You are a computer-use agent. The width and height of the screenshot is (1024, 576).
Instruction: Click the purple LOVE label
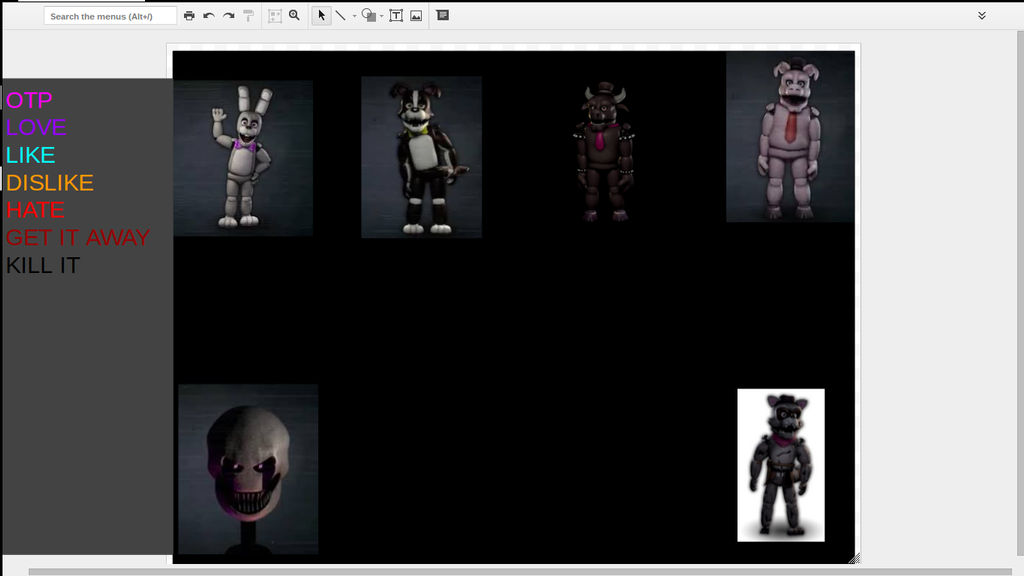(36, 127)
